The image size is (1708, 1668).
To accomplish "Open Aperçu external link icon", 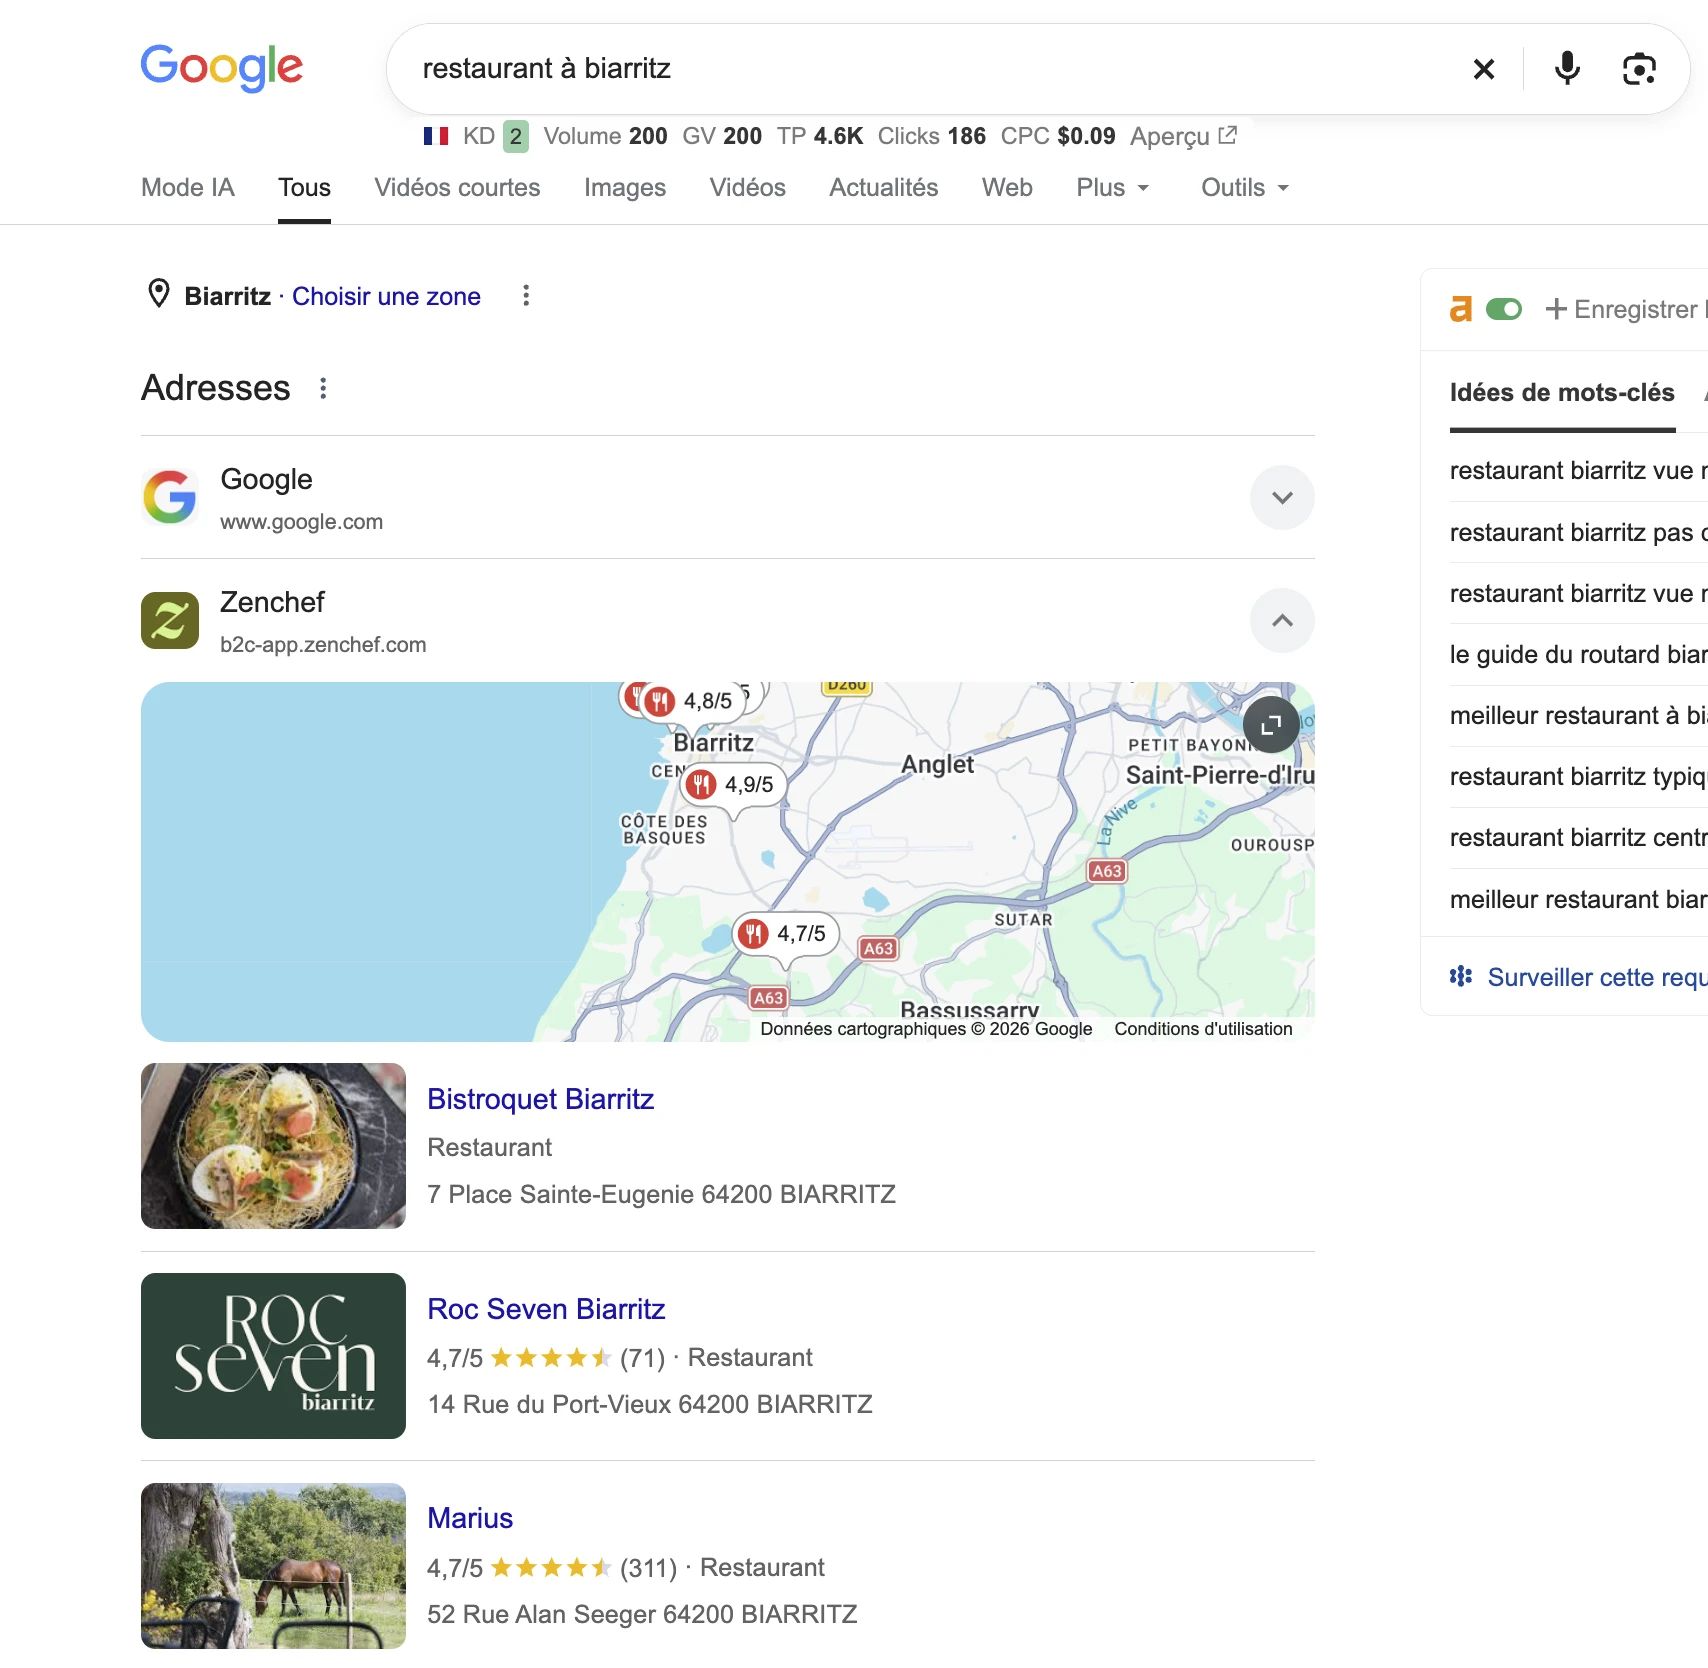I will click(1228, 135).
